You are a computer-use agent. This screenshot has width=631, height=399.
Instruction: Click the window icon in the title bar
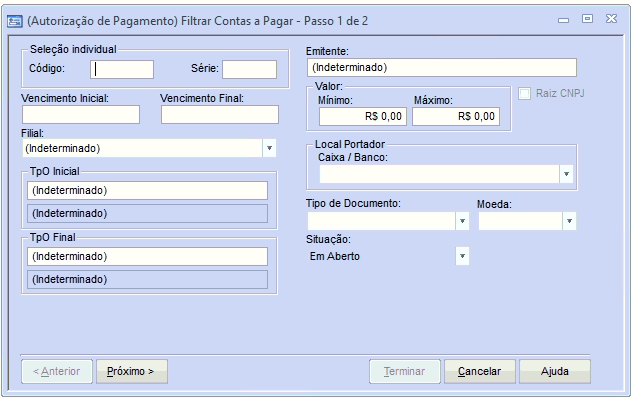click(x=15, y=21)
